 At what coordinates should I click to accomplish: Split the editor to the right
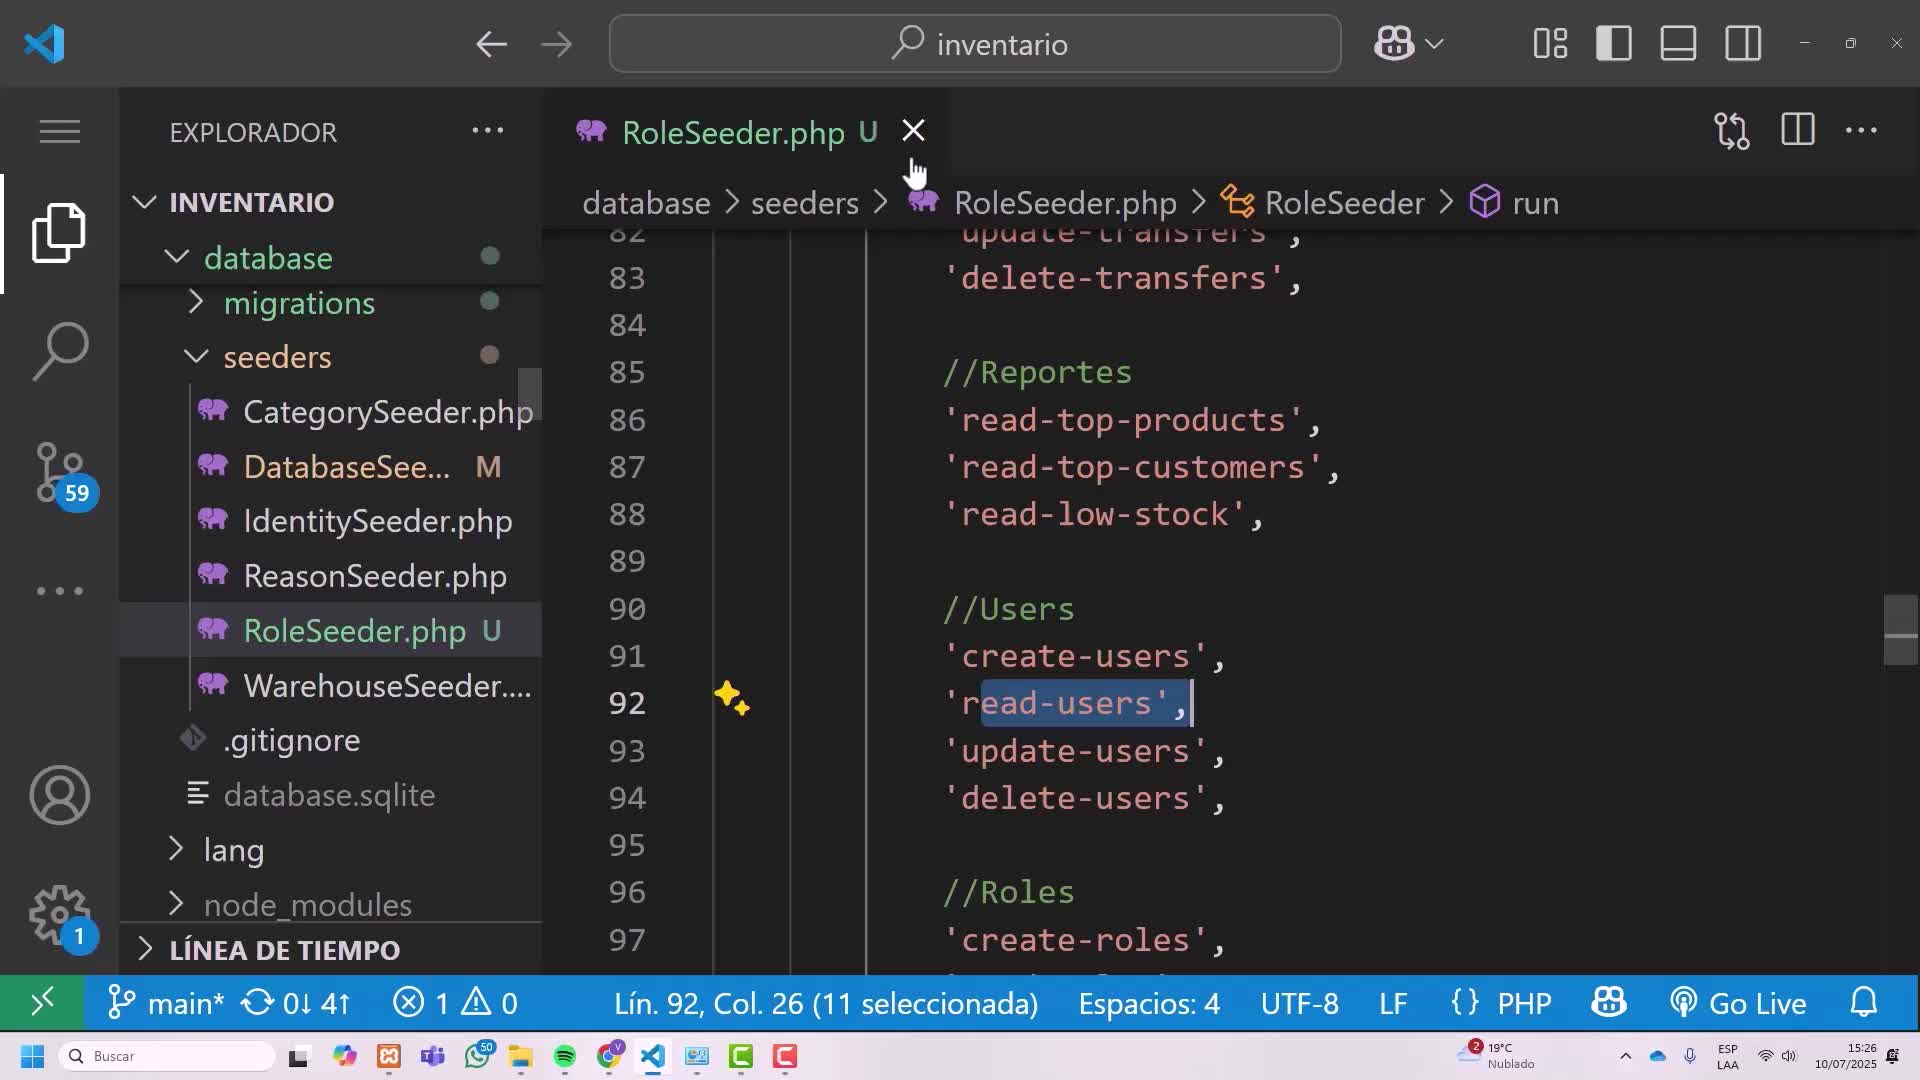[x=1797, y=131]
